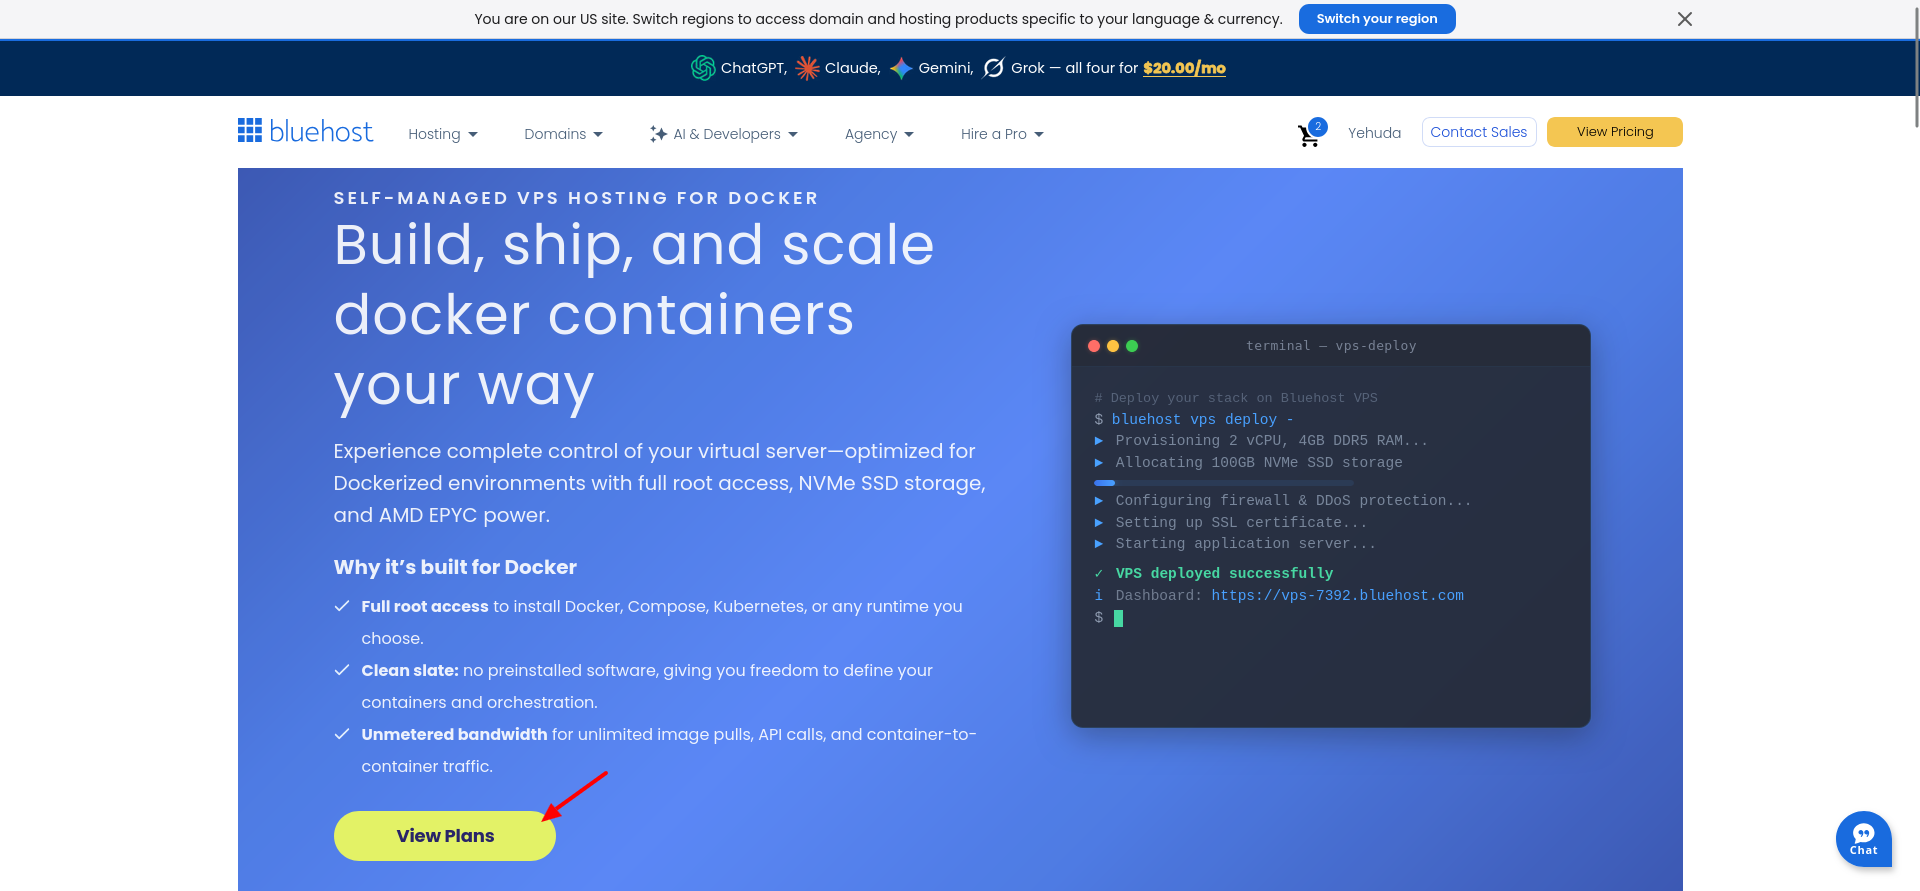Click the View Pricing button

pos(1615,132)
